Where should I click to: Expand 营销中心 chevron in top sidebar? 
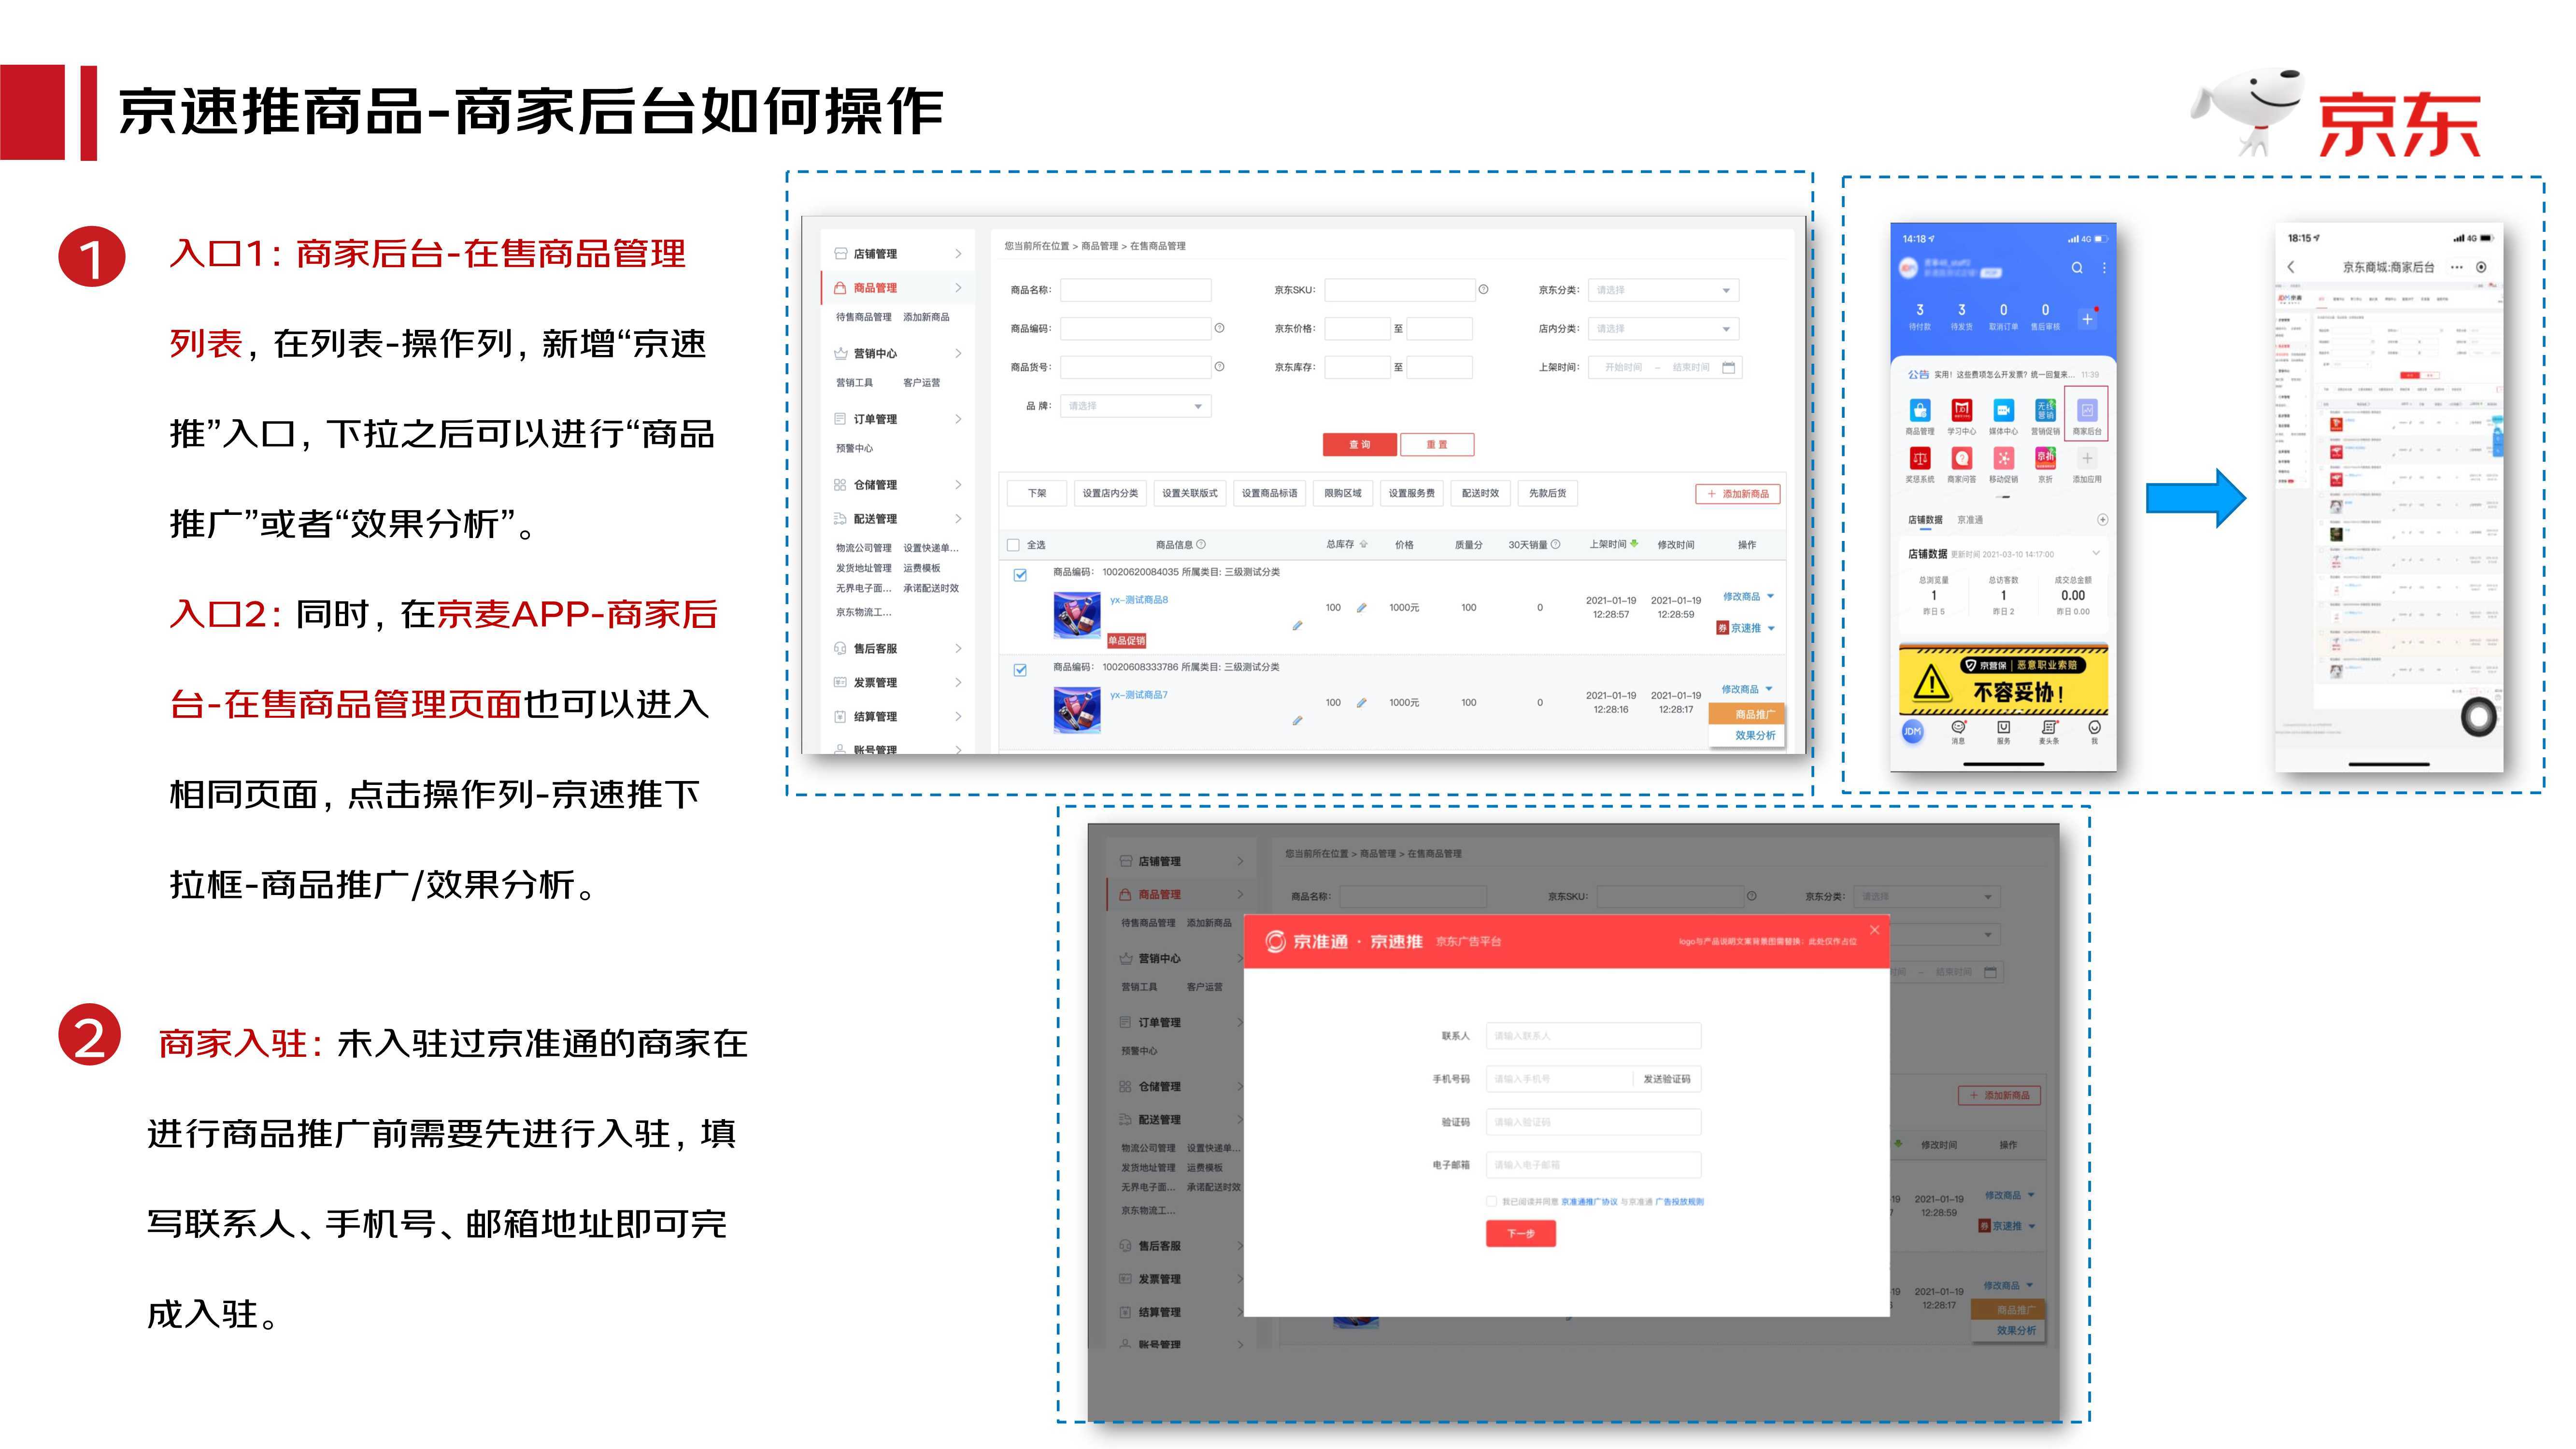coord(958,353)
